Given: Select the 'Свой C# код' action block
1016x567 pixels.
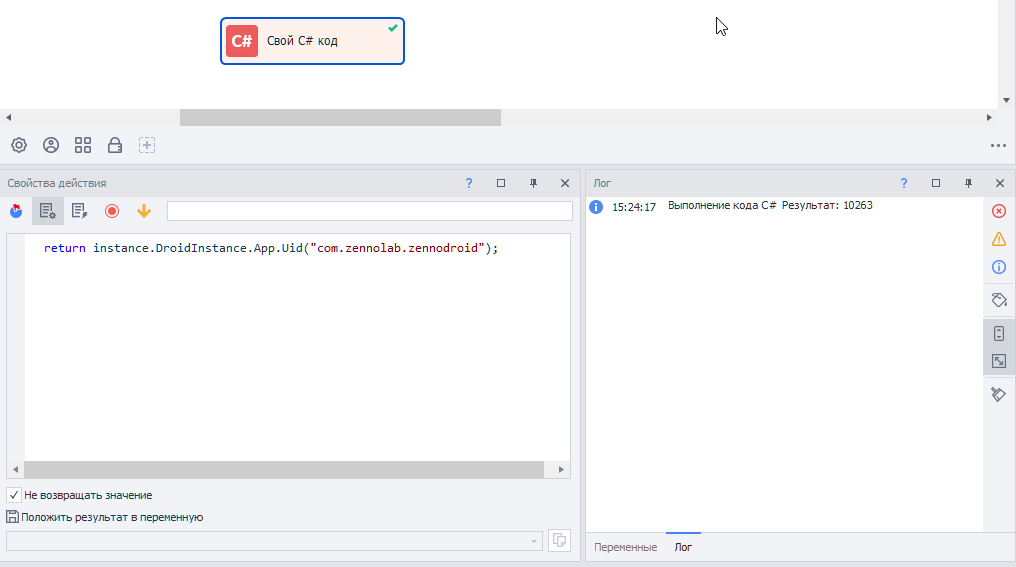Looking at the screenshot, I should pos(312,41).
